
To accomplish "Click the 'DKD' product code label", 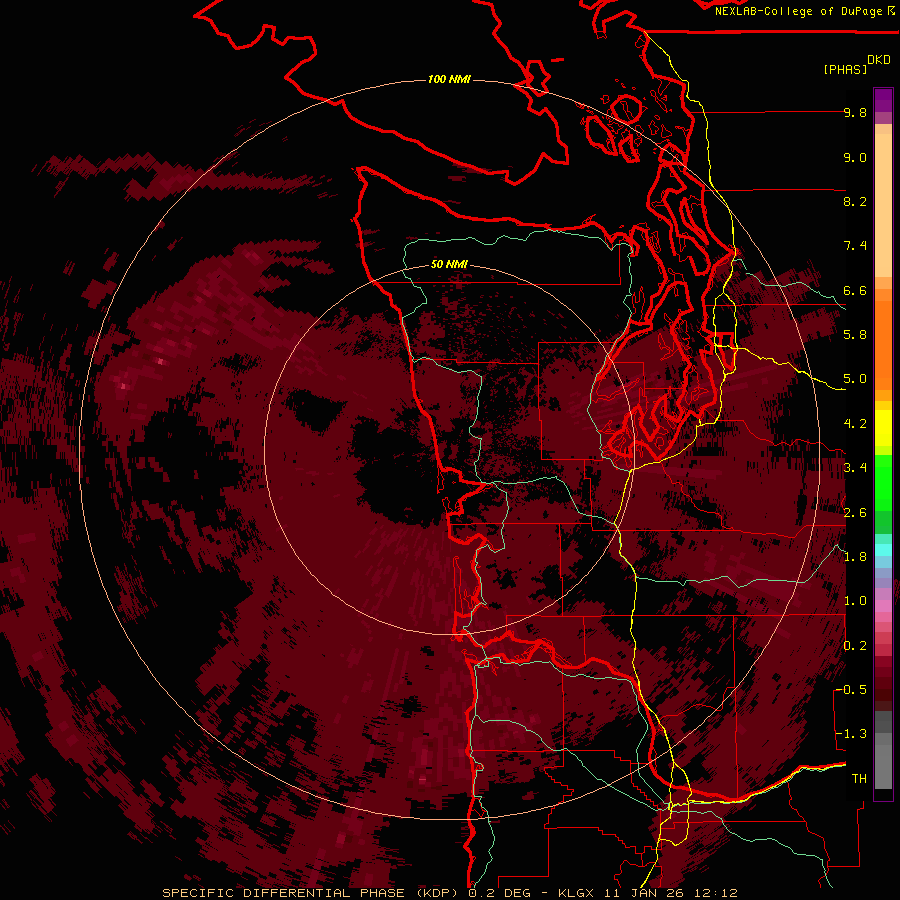I will [x=879, y=60].
